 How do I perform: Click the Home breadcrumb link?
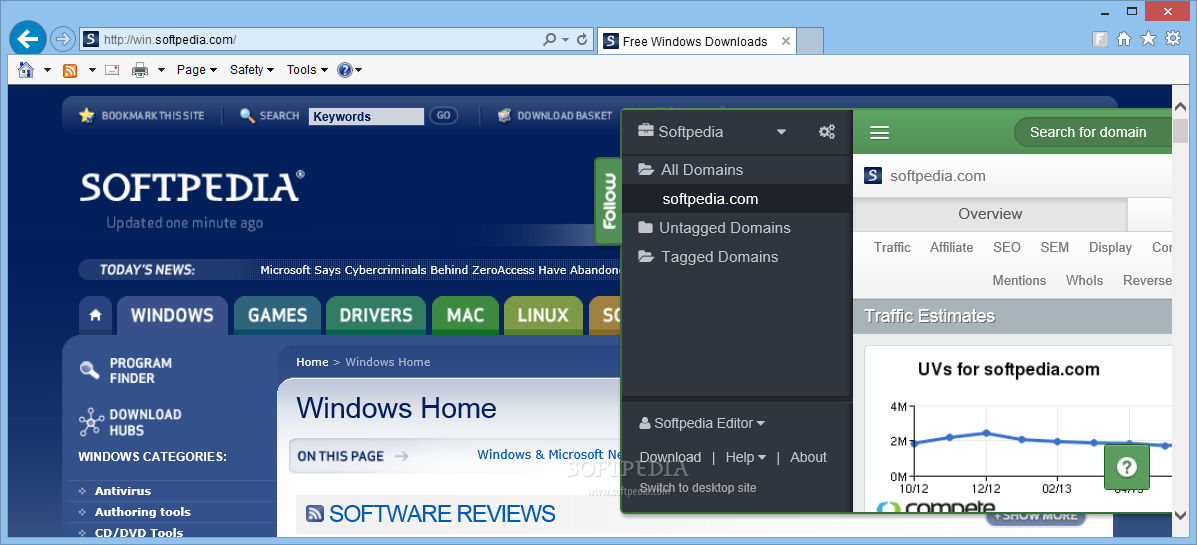click(x=312, y=362)
